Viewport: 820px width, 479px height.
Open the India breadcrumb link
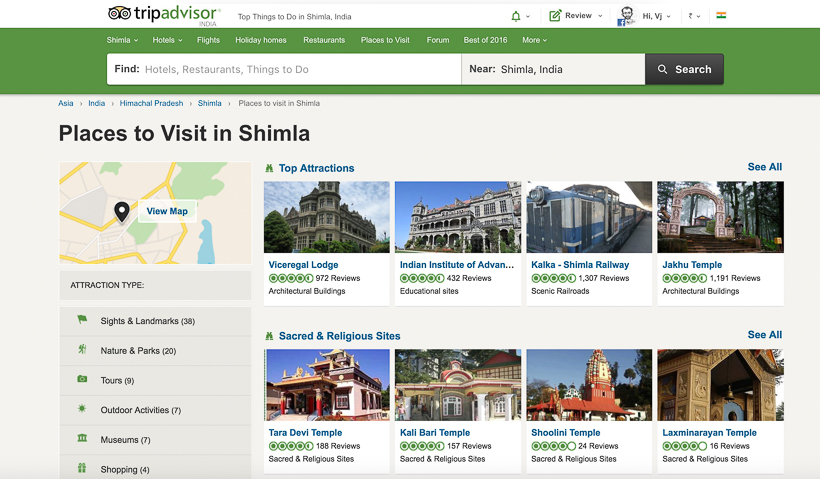tap(96, 103)
